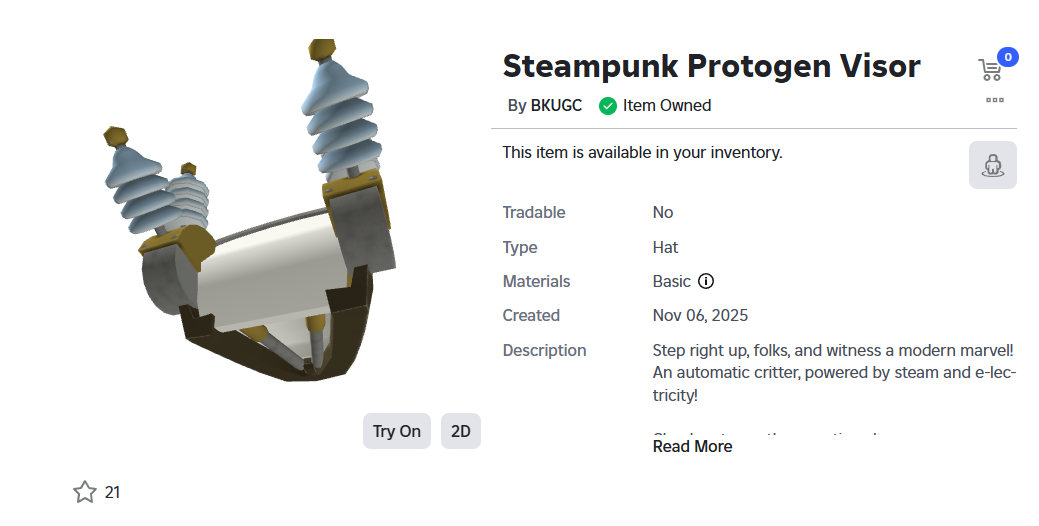
Task: Expand the description with Read More
Action: 692,446
